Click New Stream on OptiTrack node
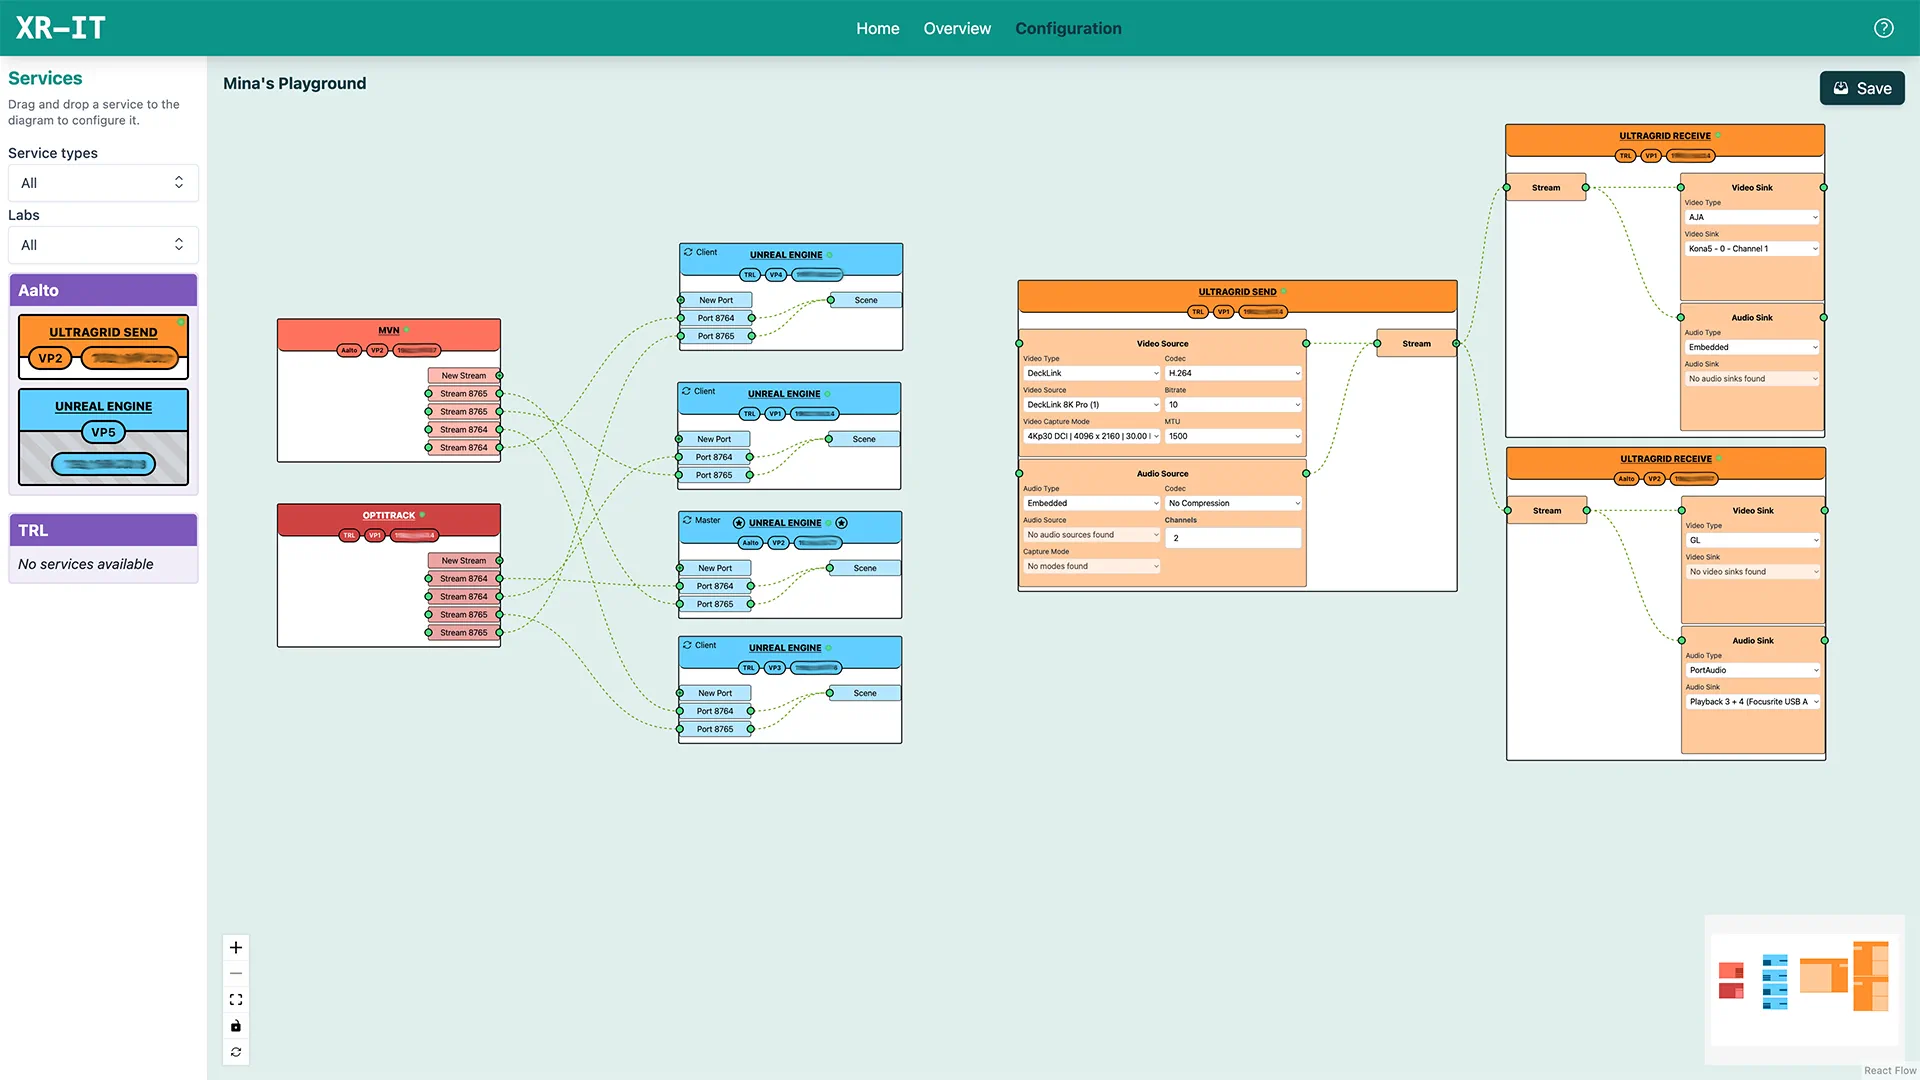The image size is (1920, 1080). tap(464, 561)
